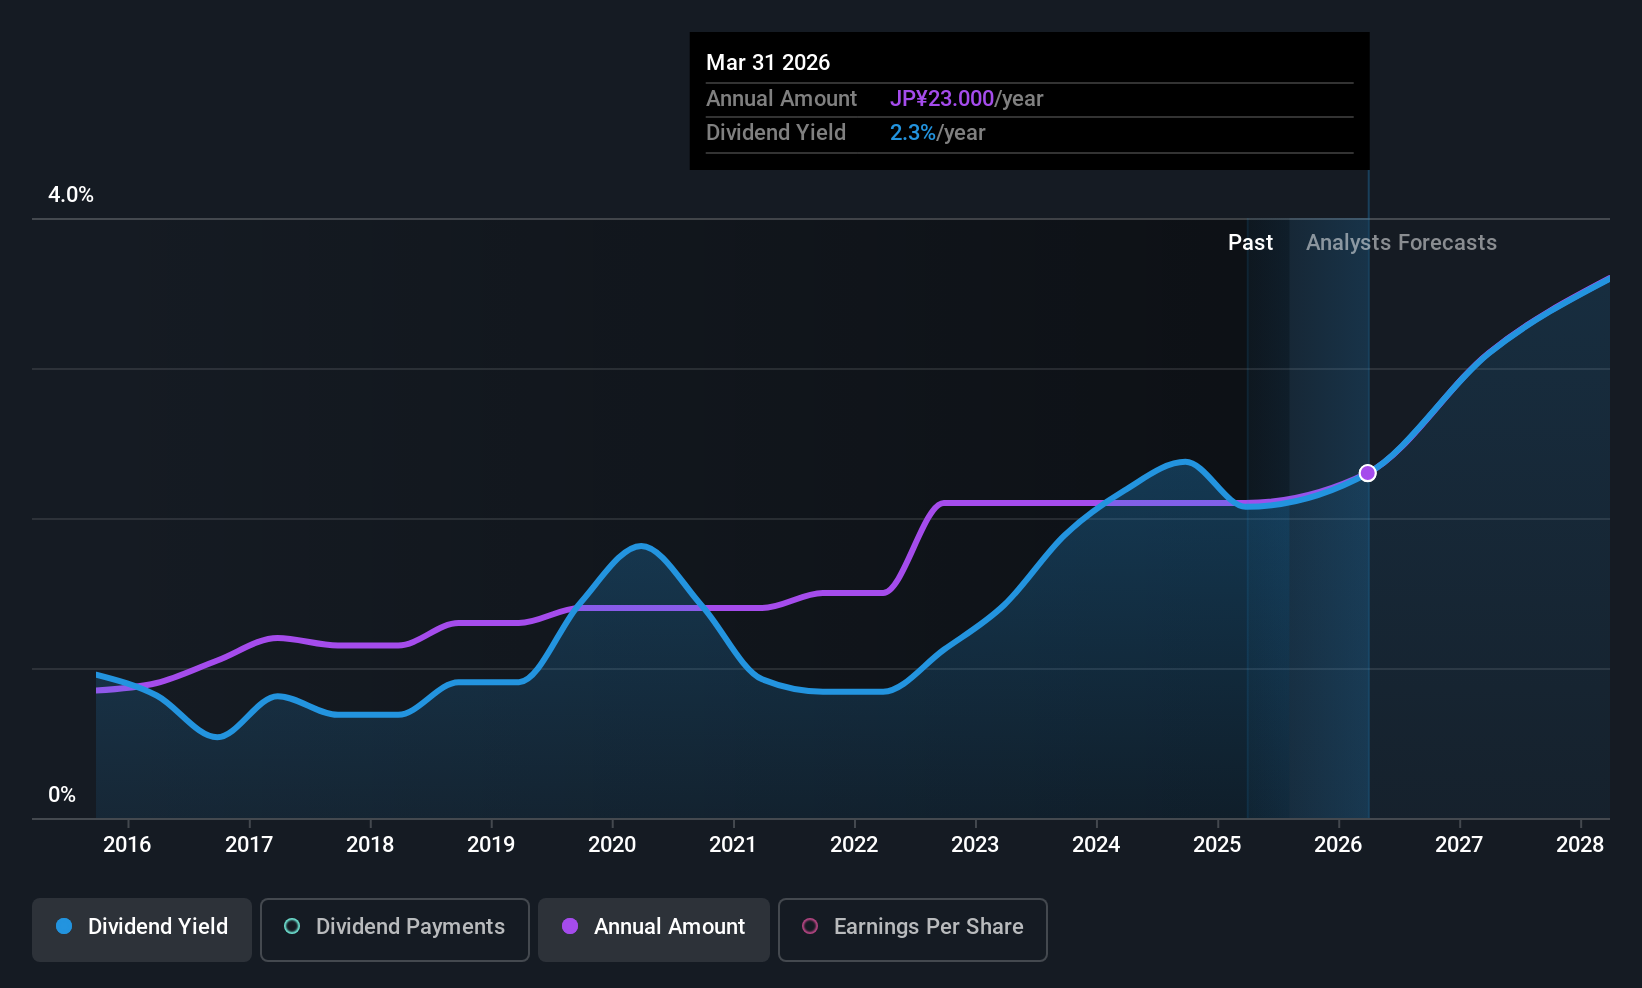The width and height of the screenshot is (1642, 988).
Task: Select the 2020 x-axis label
Action: click(612, 845)
